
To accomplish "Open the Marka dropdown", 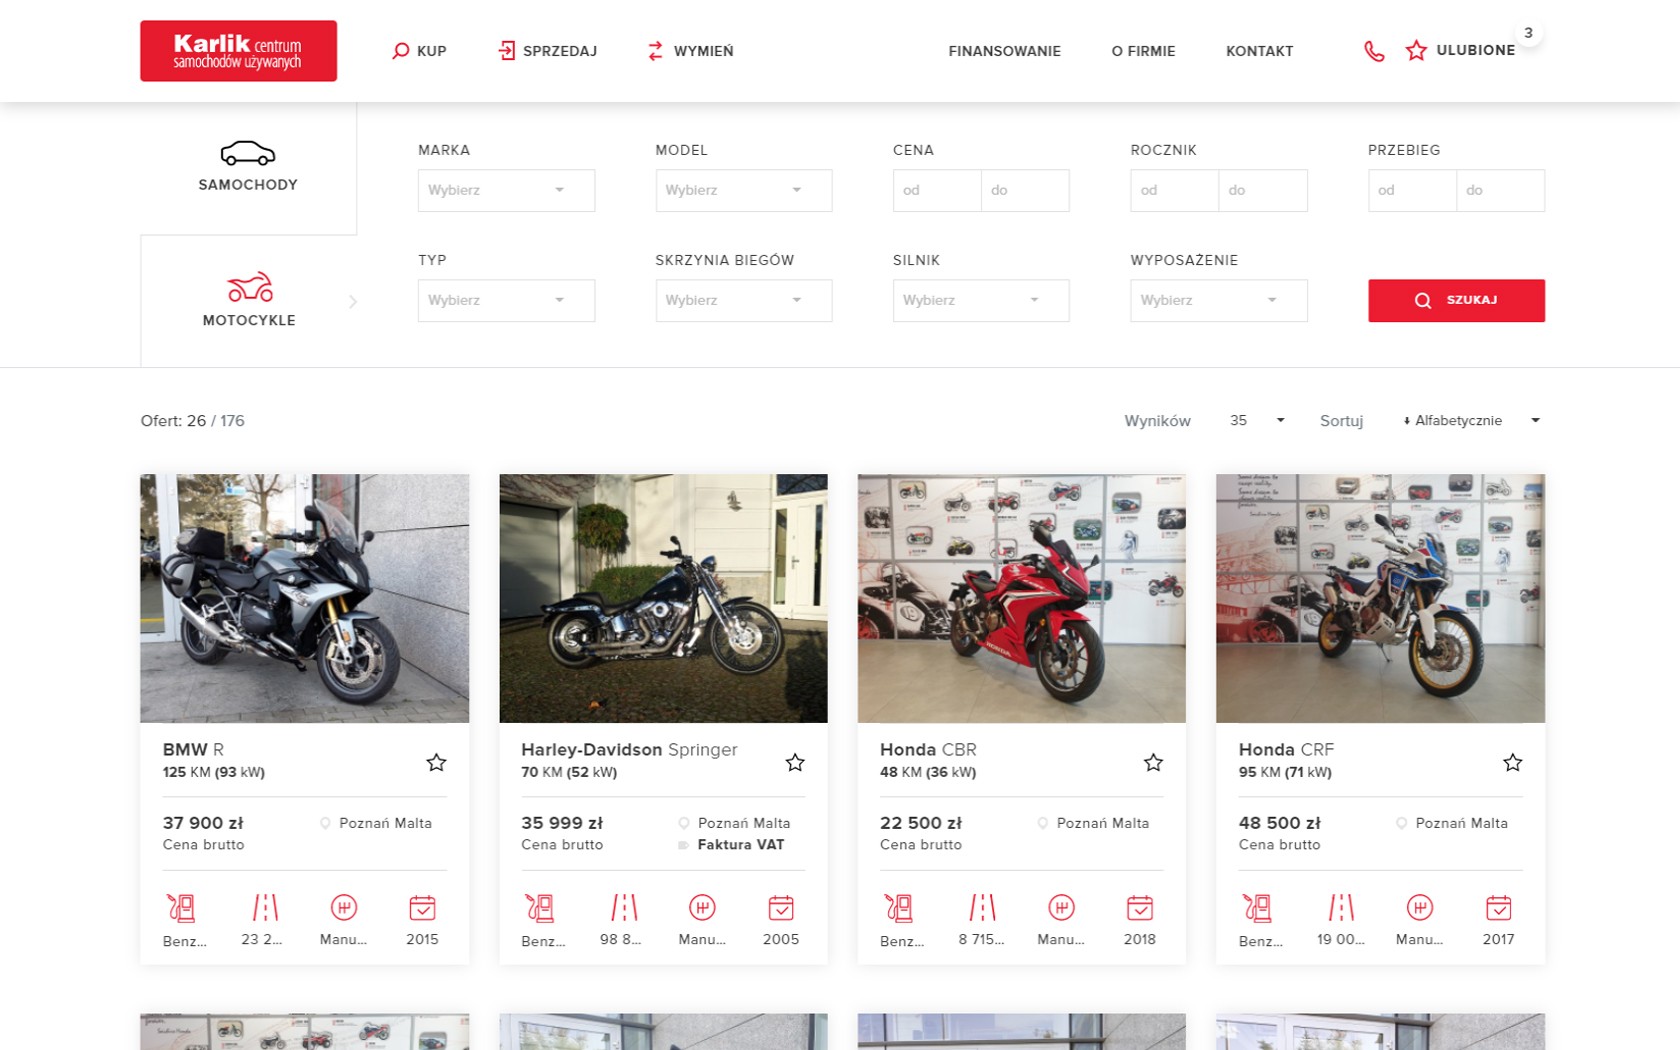I will pyautogui.click(x=506, y=190).
